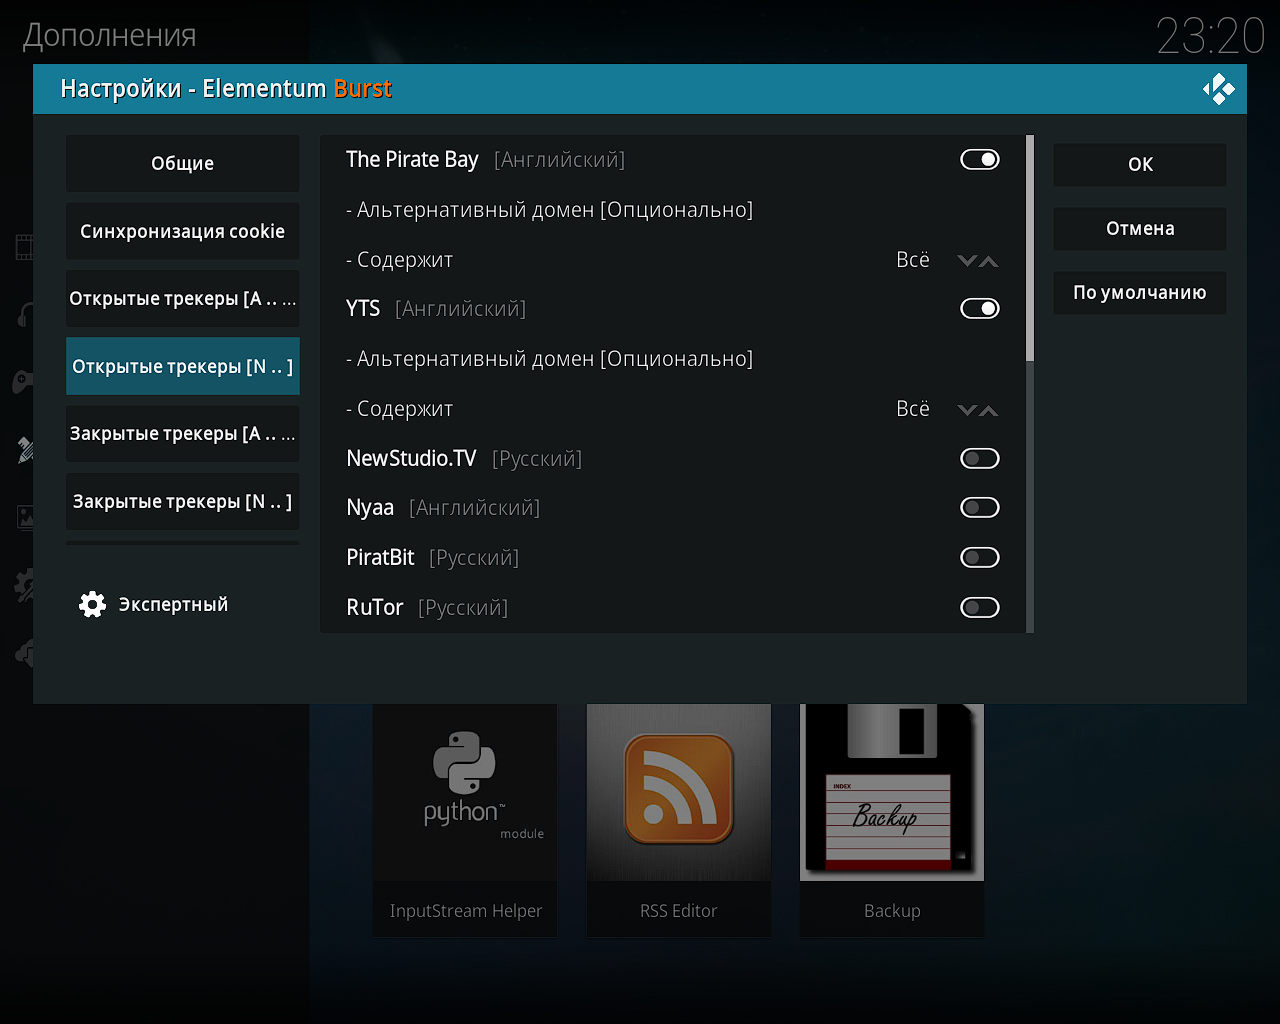Click the Дополнения page title

[x=110, y=36]
